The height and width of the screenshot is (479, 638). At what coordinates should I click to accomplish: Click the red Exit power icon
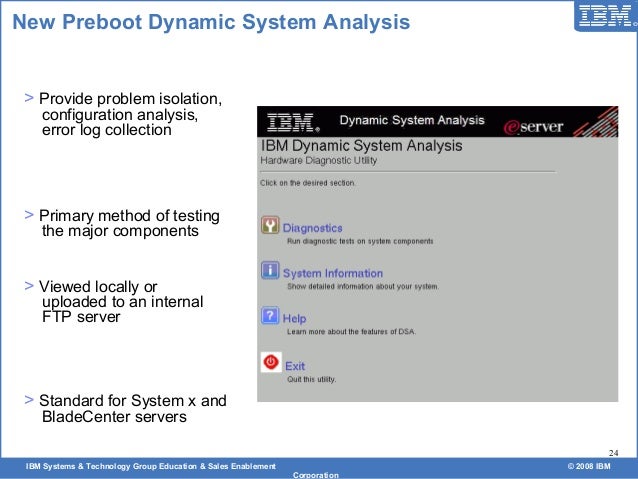pos(271,362)
